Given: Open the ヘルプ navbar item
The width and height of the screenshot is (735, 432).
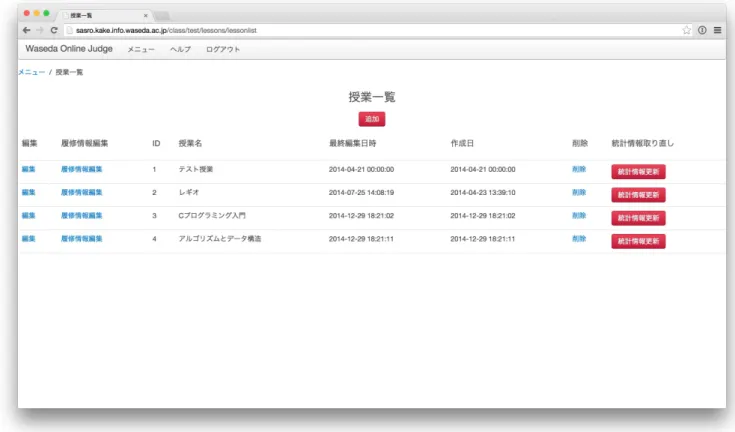Looking at the screenshot, I should pos(180,49).
